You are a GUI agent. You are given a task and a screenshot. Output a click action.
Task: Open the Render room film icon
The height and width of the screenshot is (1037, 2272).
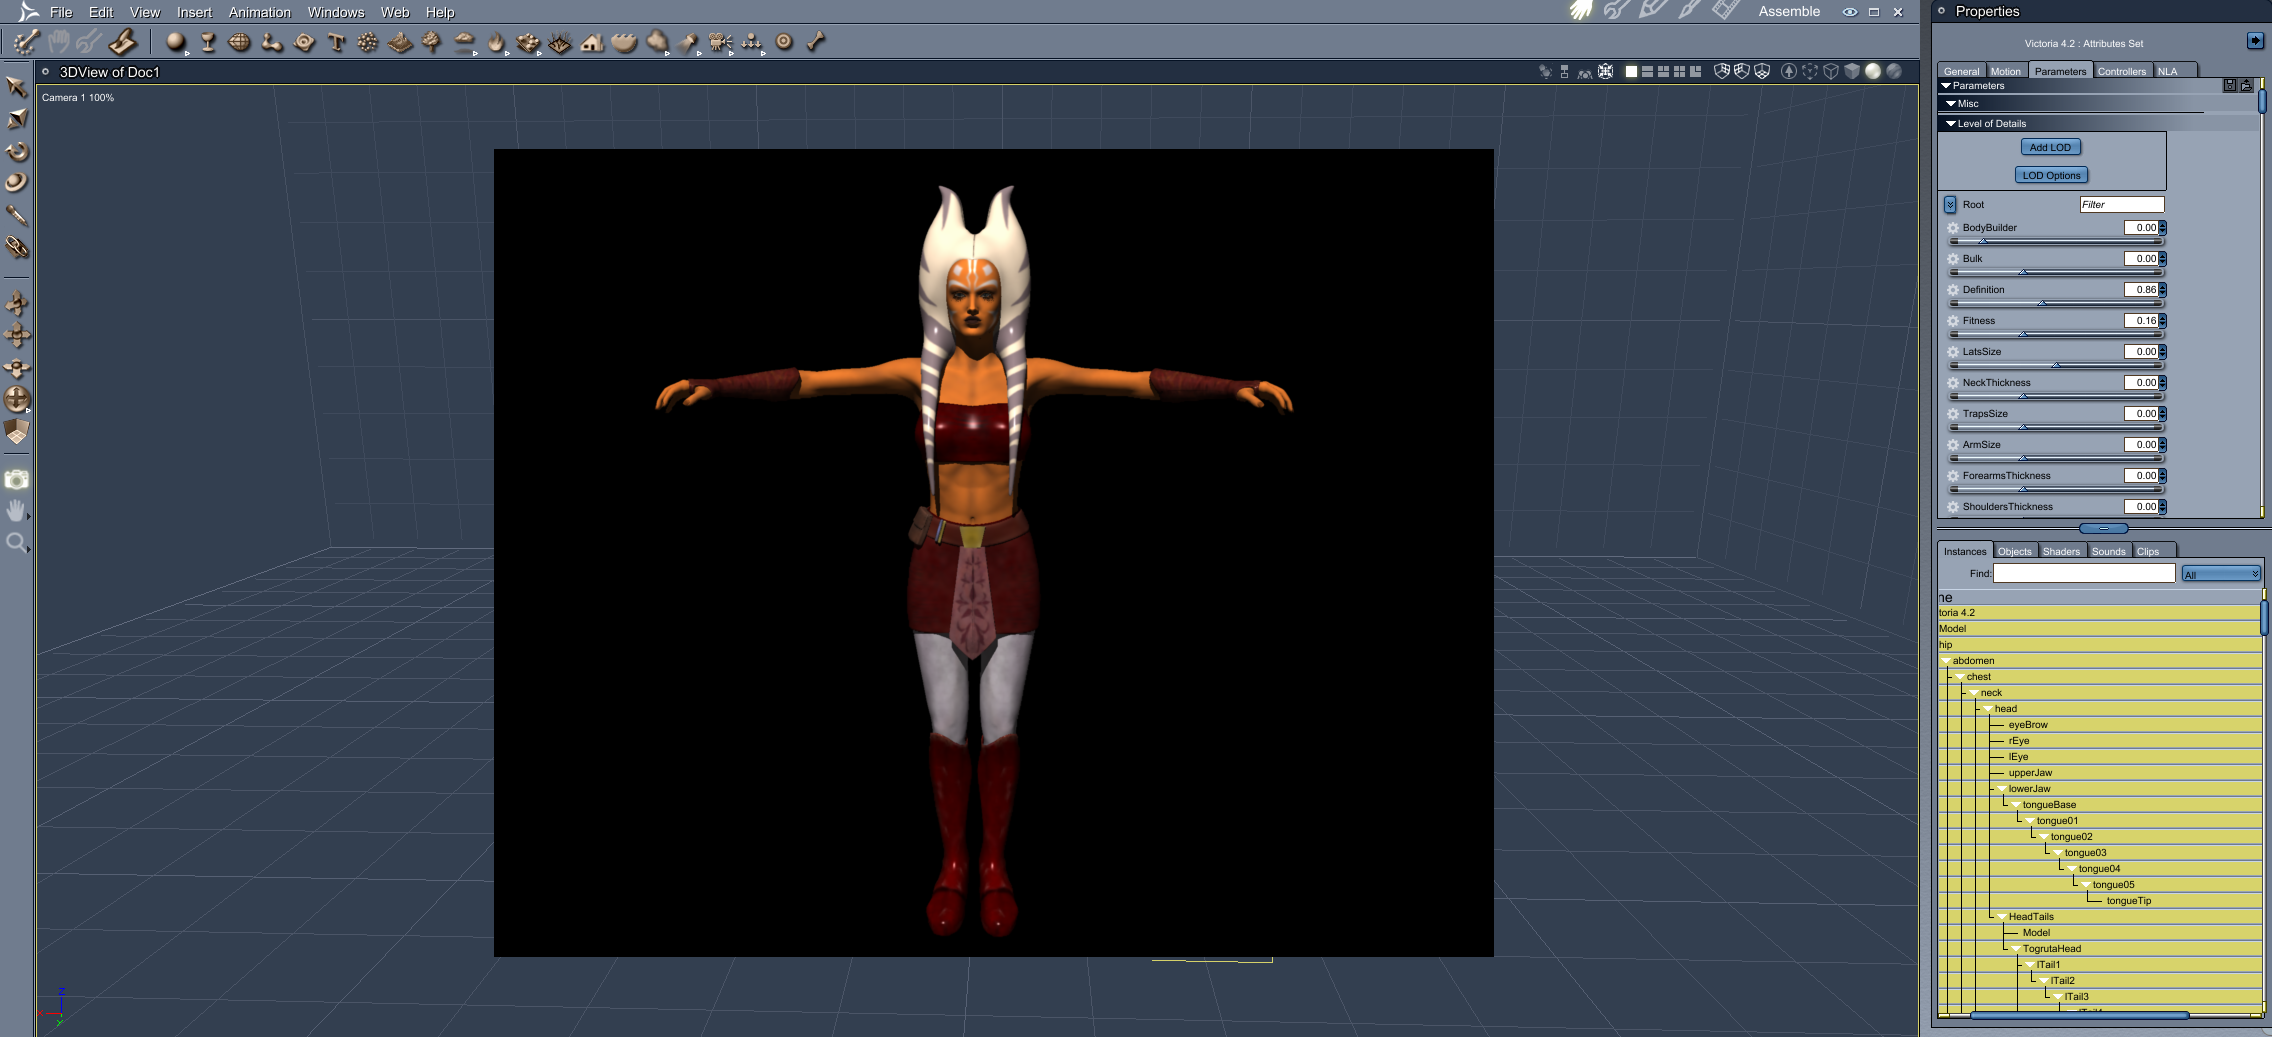[1726, 11]
